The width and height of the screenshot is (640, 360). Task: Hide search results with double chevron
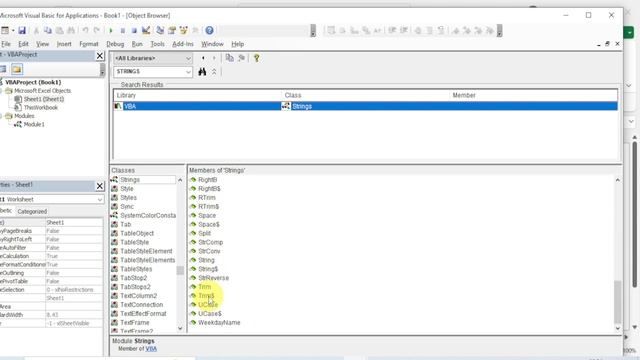214,72
